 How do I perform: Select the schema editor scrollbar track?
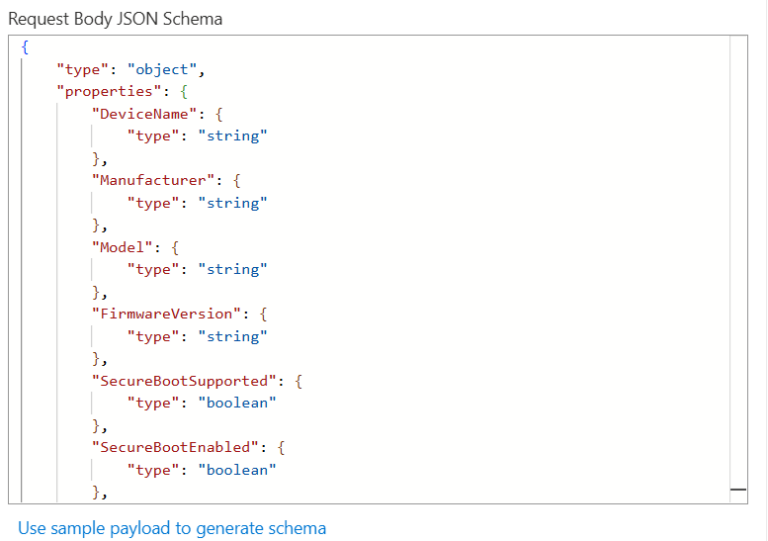pyautogui.click(x=738, y=269)
